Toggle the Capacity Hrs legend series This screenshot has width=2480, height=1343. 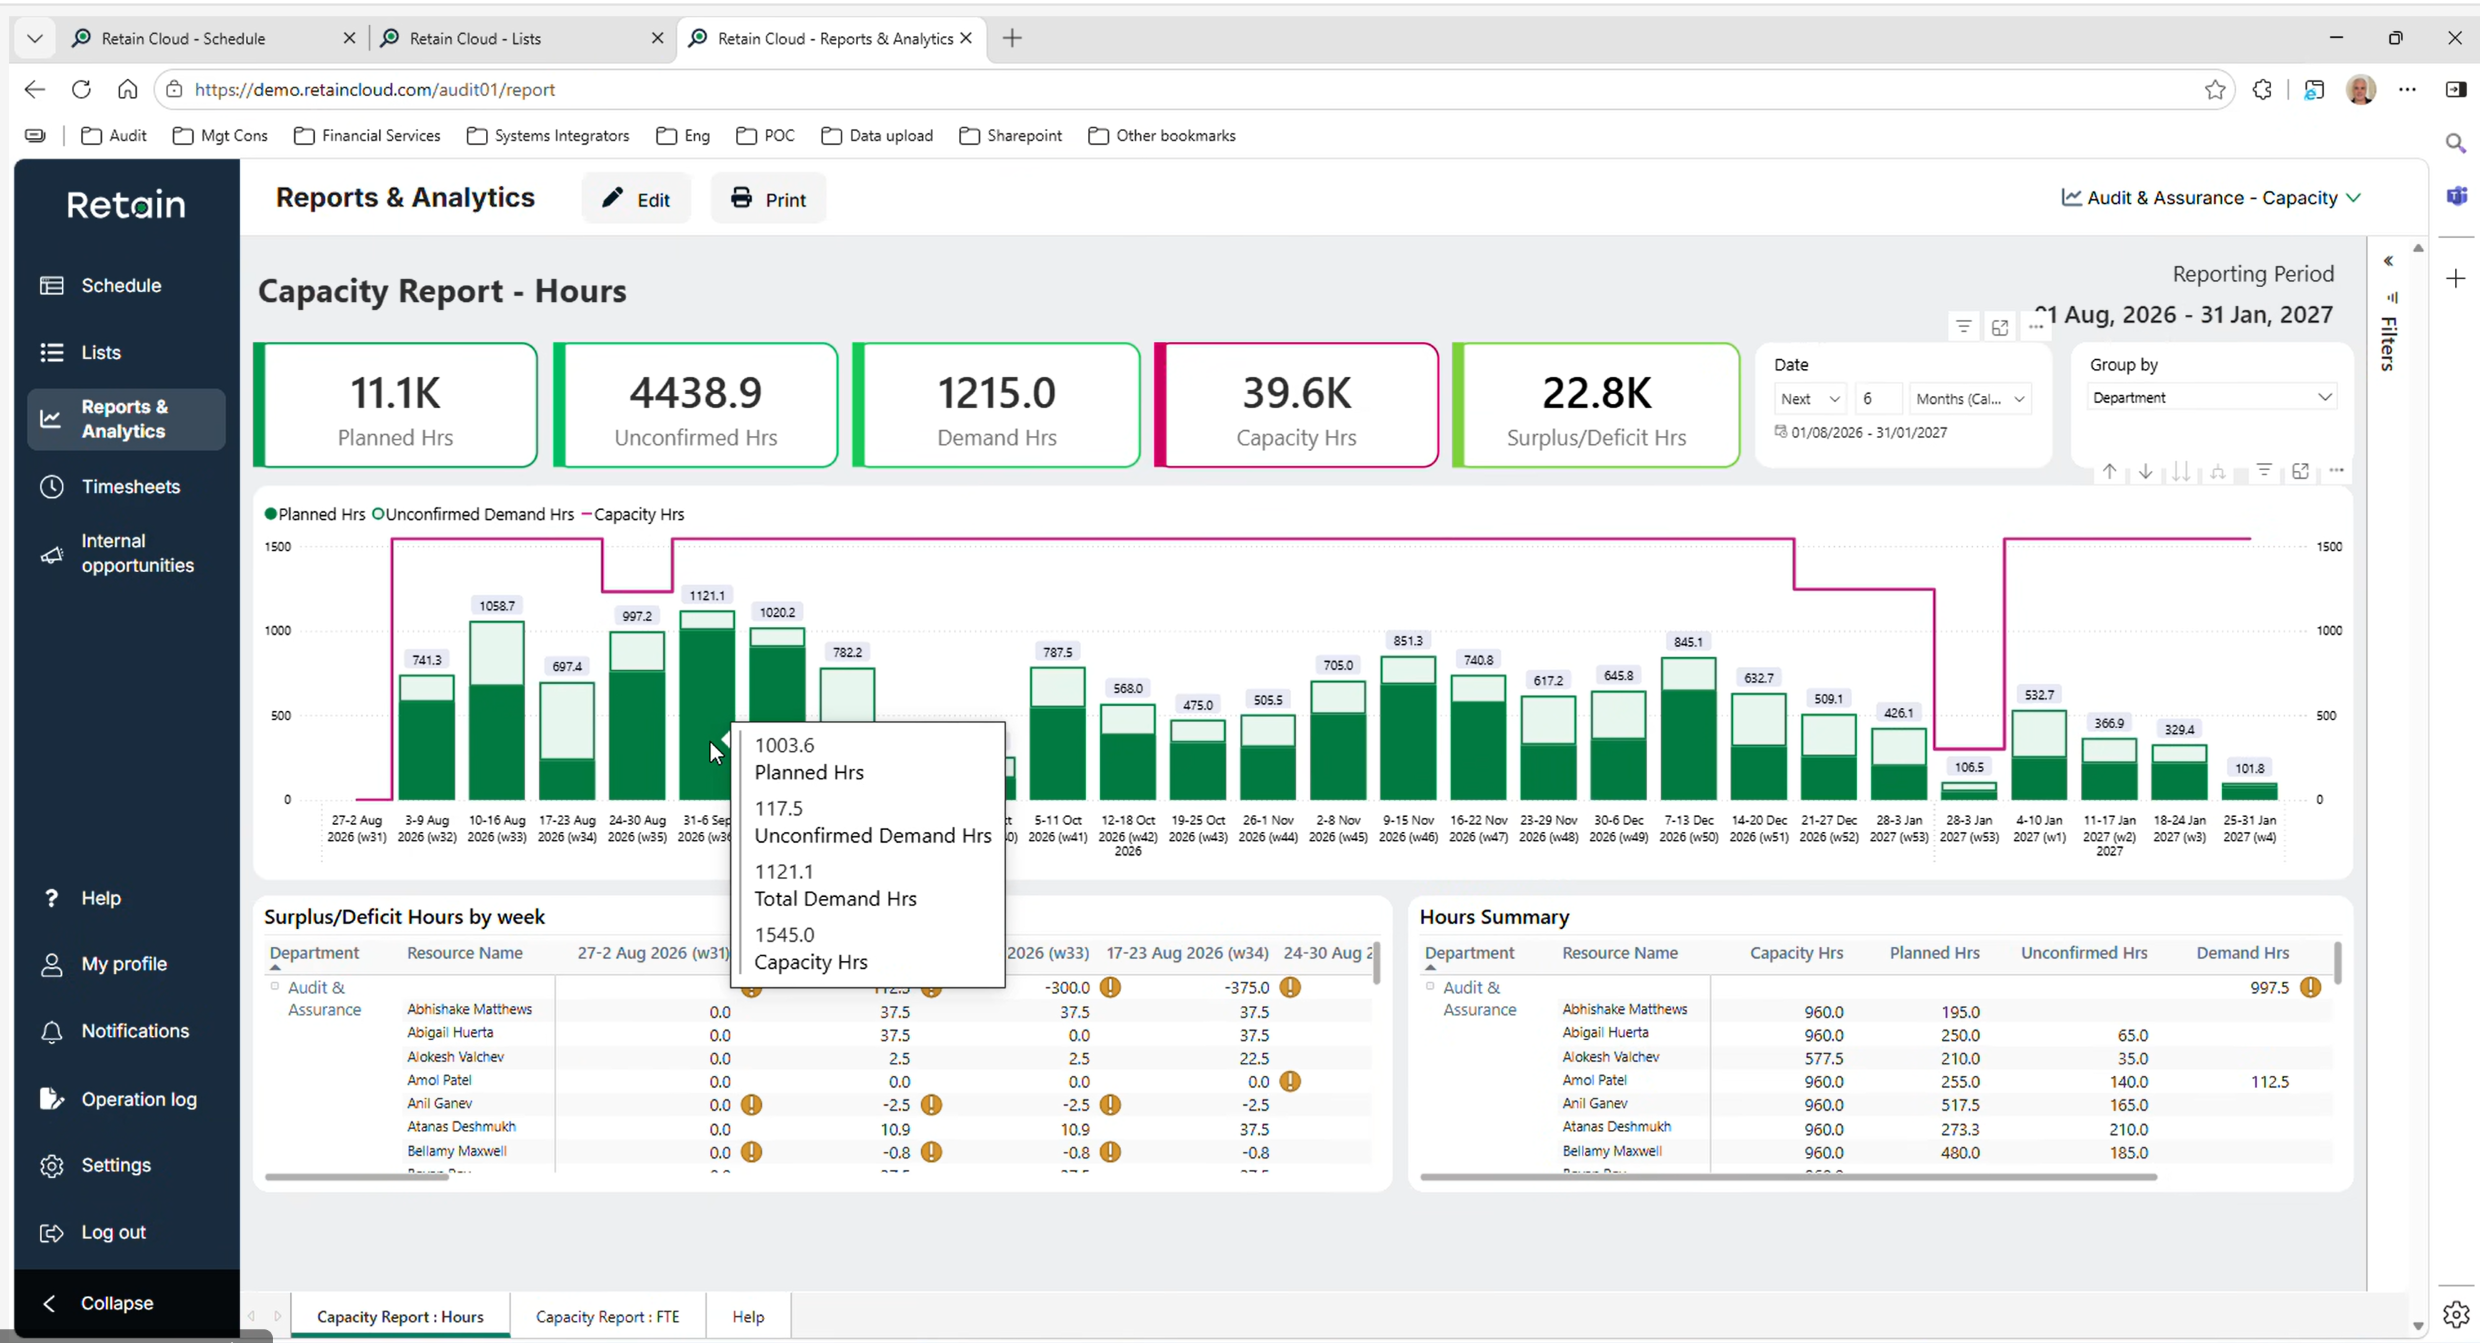[x=633, y=514]
